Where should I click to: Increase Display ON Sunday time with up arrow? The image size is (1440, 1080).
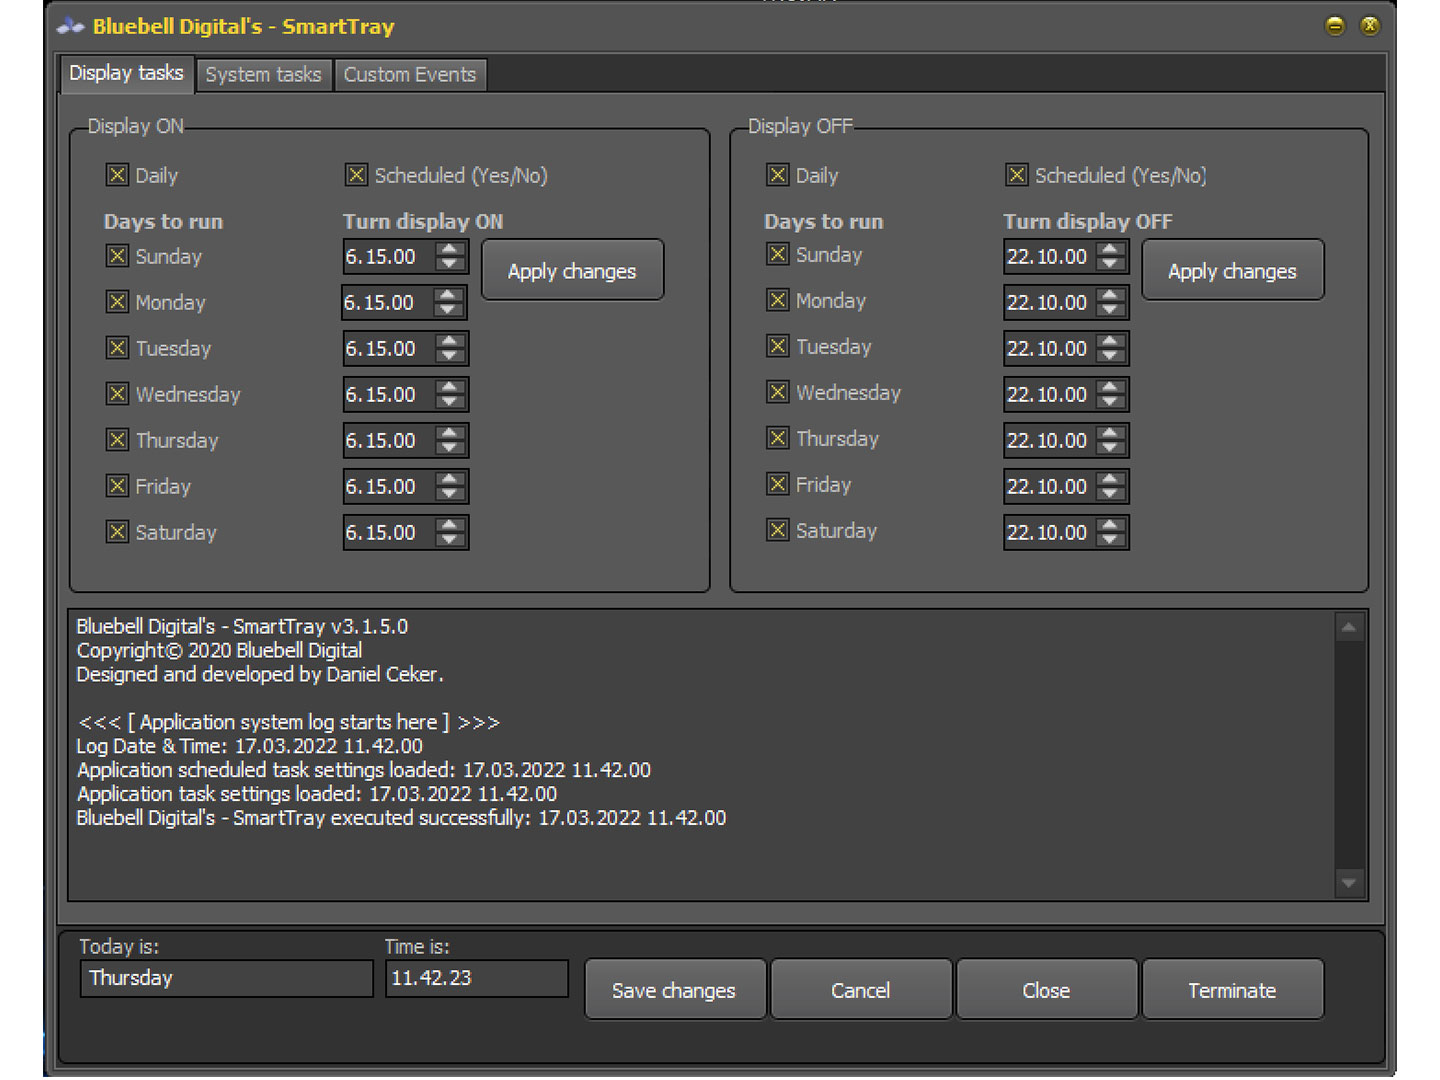450,249
